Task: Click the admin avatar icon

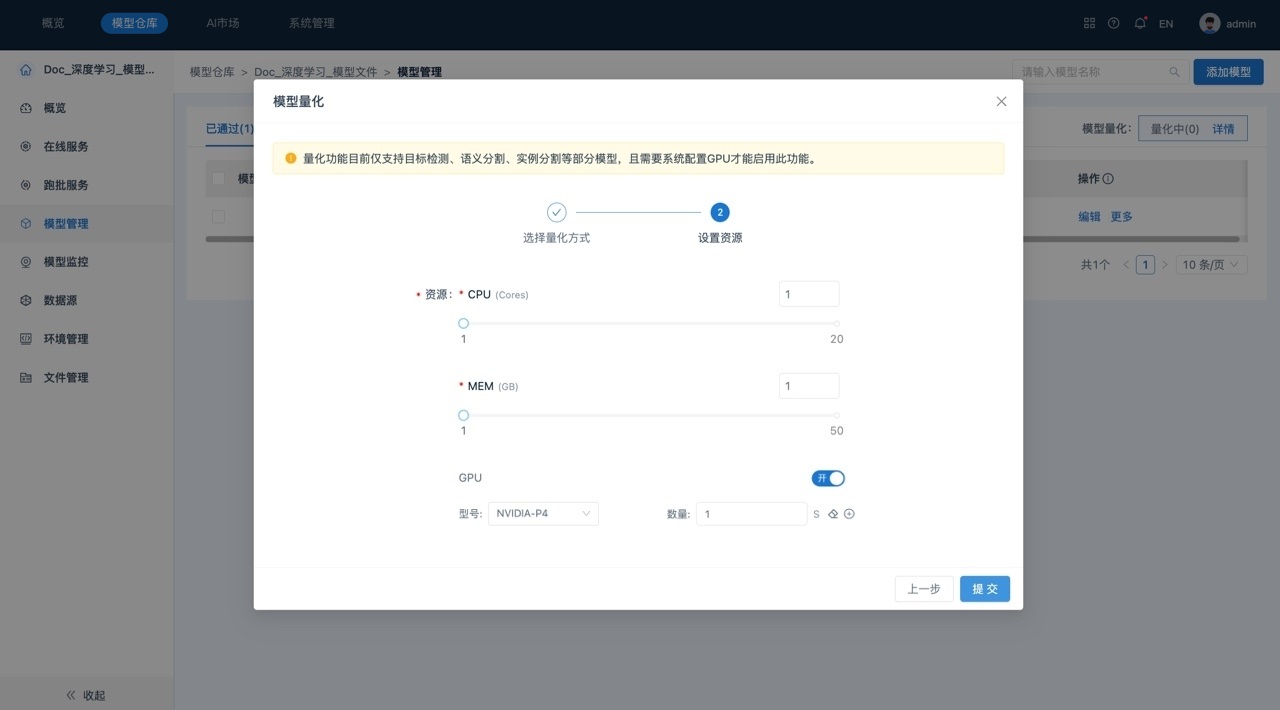Action: (1210, 23)
